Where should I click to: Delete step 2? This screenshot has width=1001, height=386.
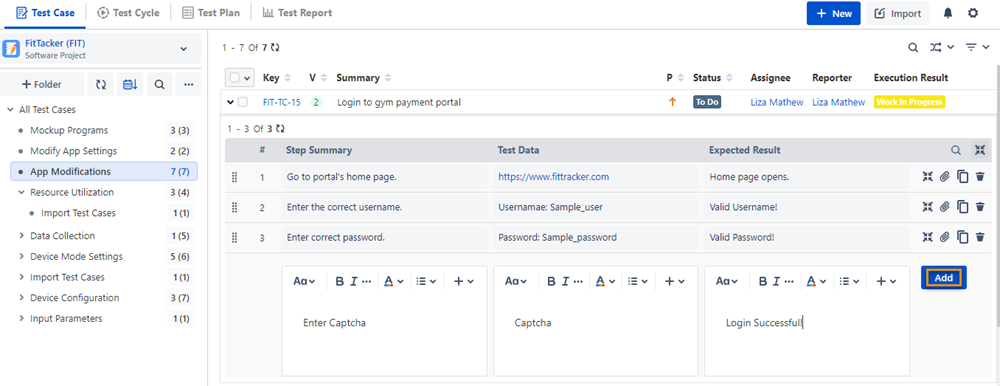point(980,207)
